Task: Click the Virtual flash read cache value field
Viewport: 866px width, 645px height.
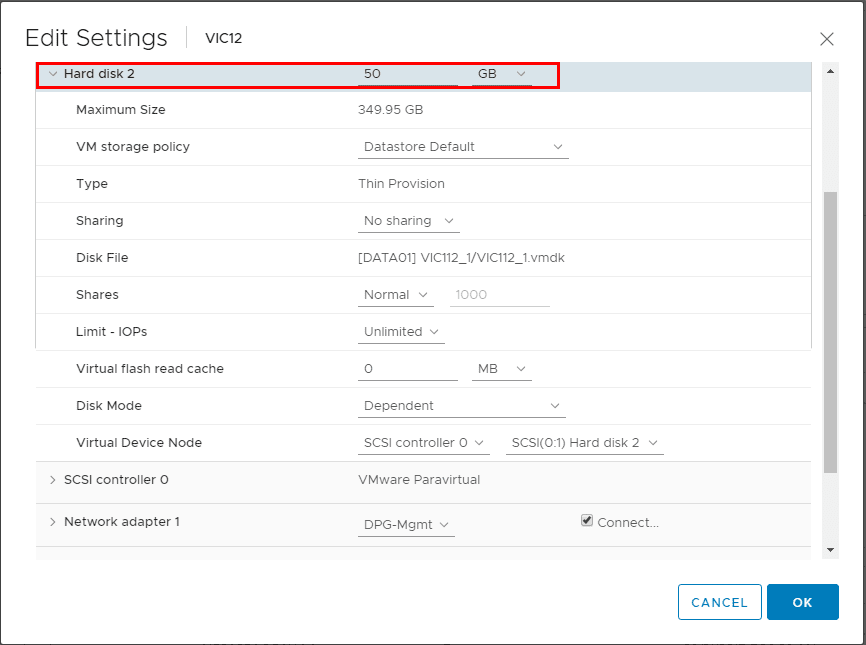Action: [x=407, y=369]
